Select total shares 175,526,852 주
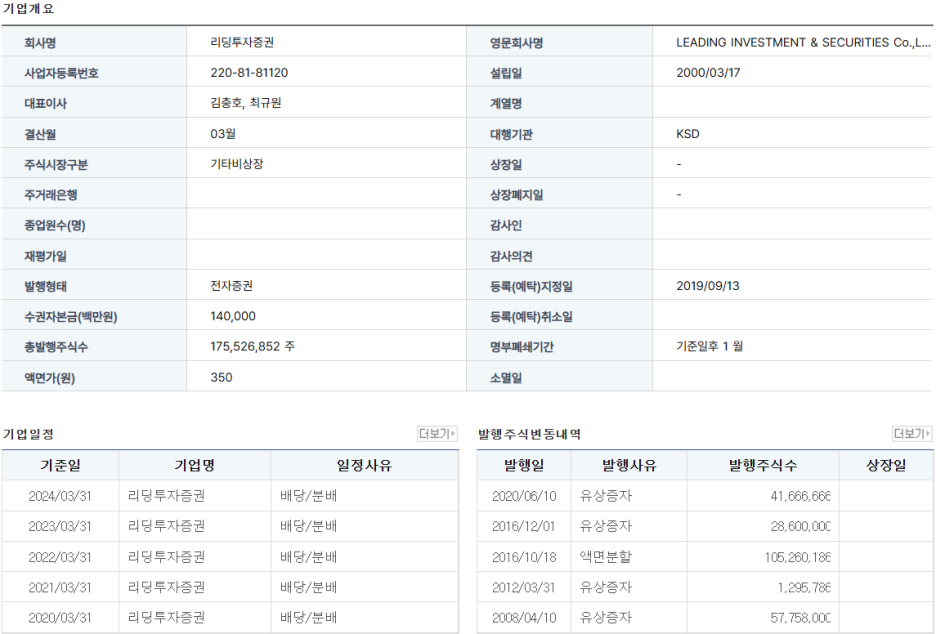Viewport: 936px width, 634px height. (x=253, y=347)
